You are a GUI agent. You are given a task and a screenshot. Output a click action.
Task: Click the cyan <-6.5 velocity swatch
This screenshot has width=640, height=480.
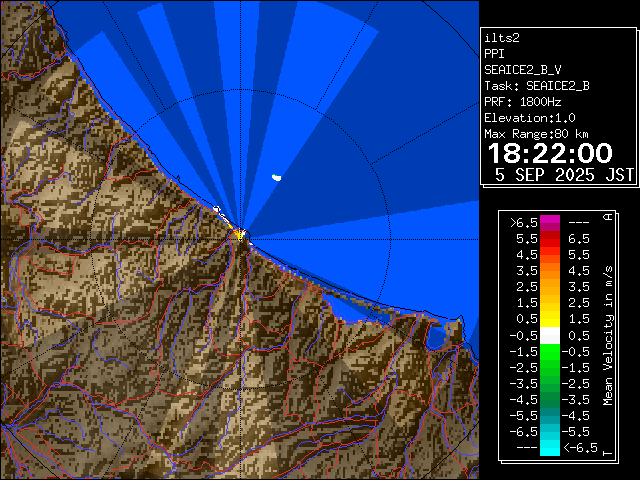pyautogui.click(x=549, y=448)
